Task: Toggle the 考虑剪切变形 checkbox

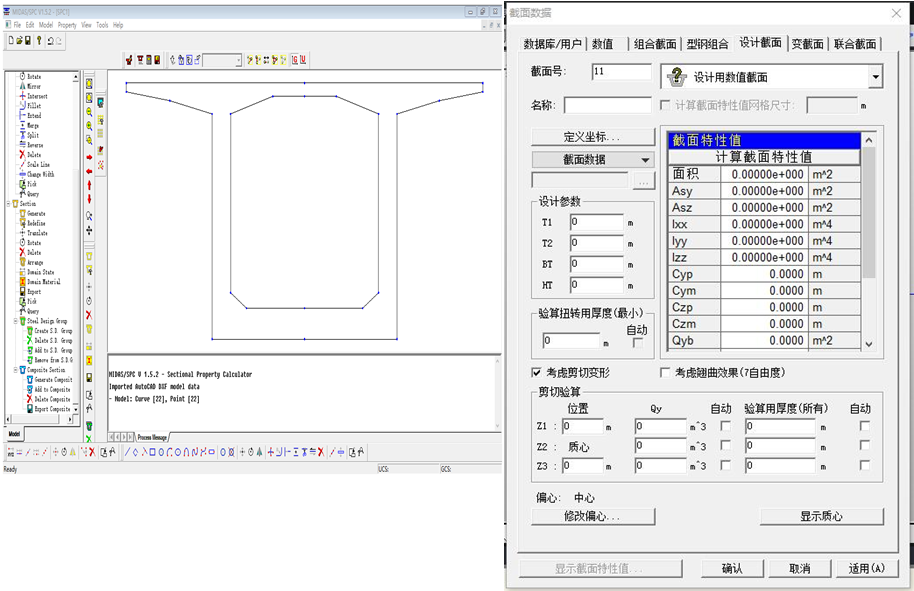Action: (x=537, y=373)
